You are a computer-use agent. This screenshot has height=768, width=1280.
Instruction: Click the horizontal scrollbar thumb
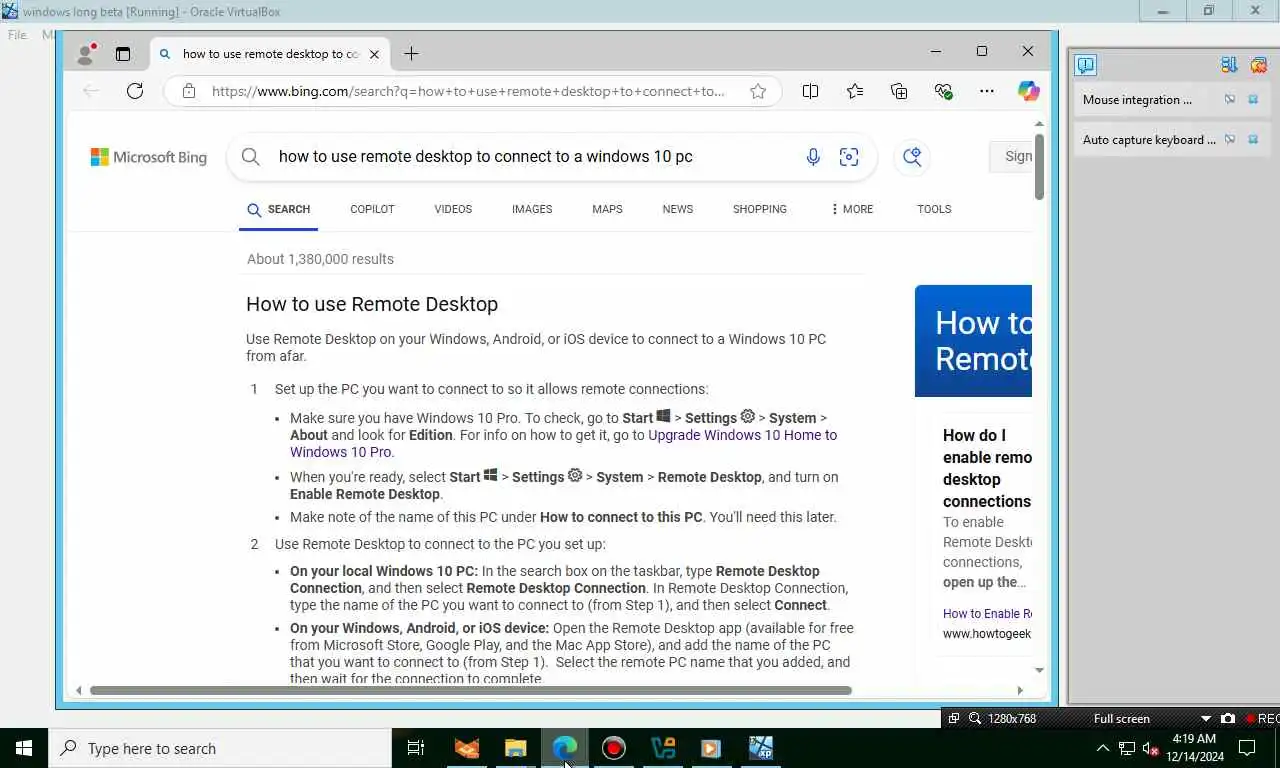pos(470,690)
